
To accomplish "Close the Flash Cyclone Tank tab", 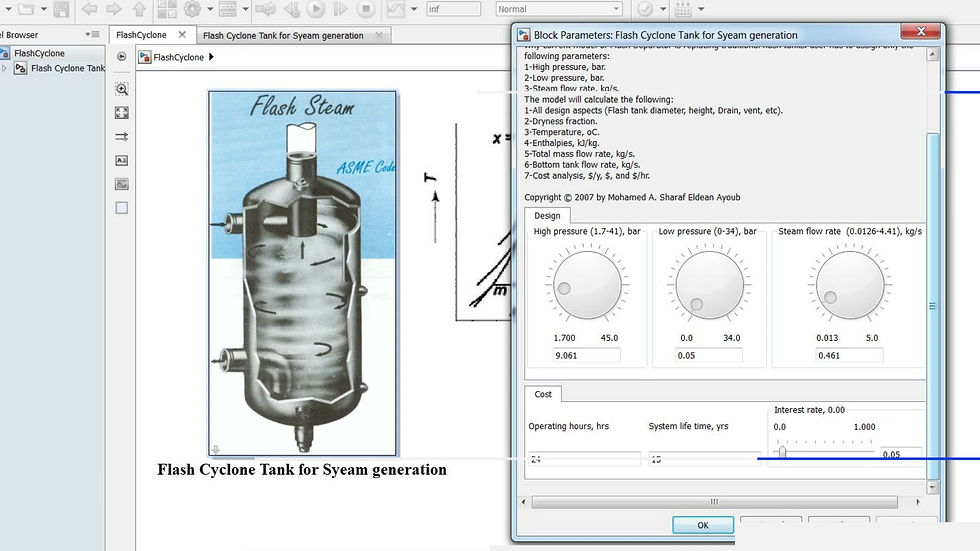I will [x=379, y=35].
